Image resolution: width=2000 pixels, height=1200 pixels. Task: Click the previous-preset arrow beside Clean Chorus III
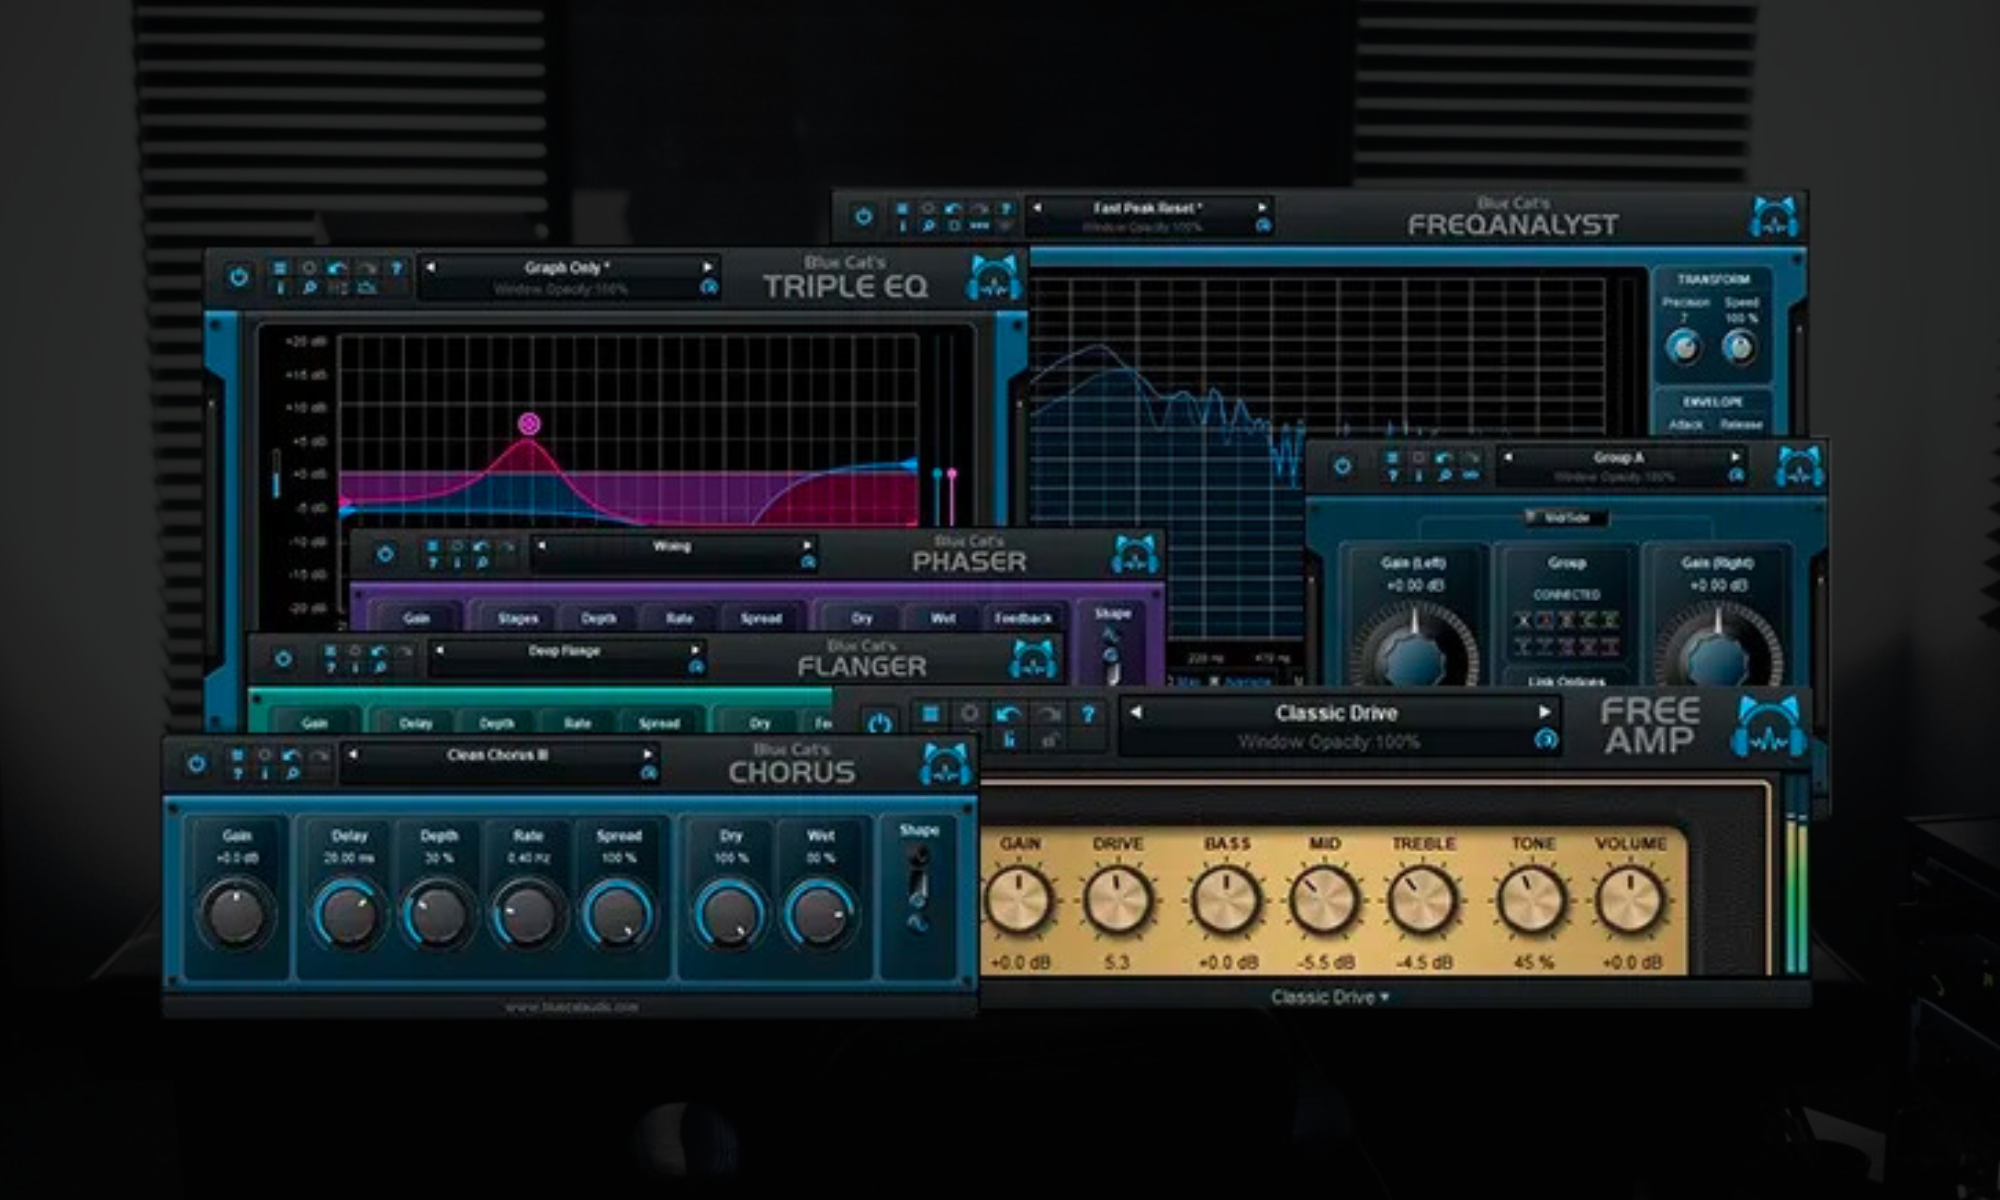point(353,754)
